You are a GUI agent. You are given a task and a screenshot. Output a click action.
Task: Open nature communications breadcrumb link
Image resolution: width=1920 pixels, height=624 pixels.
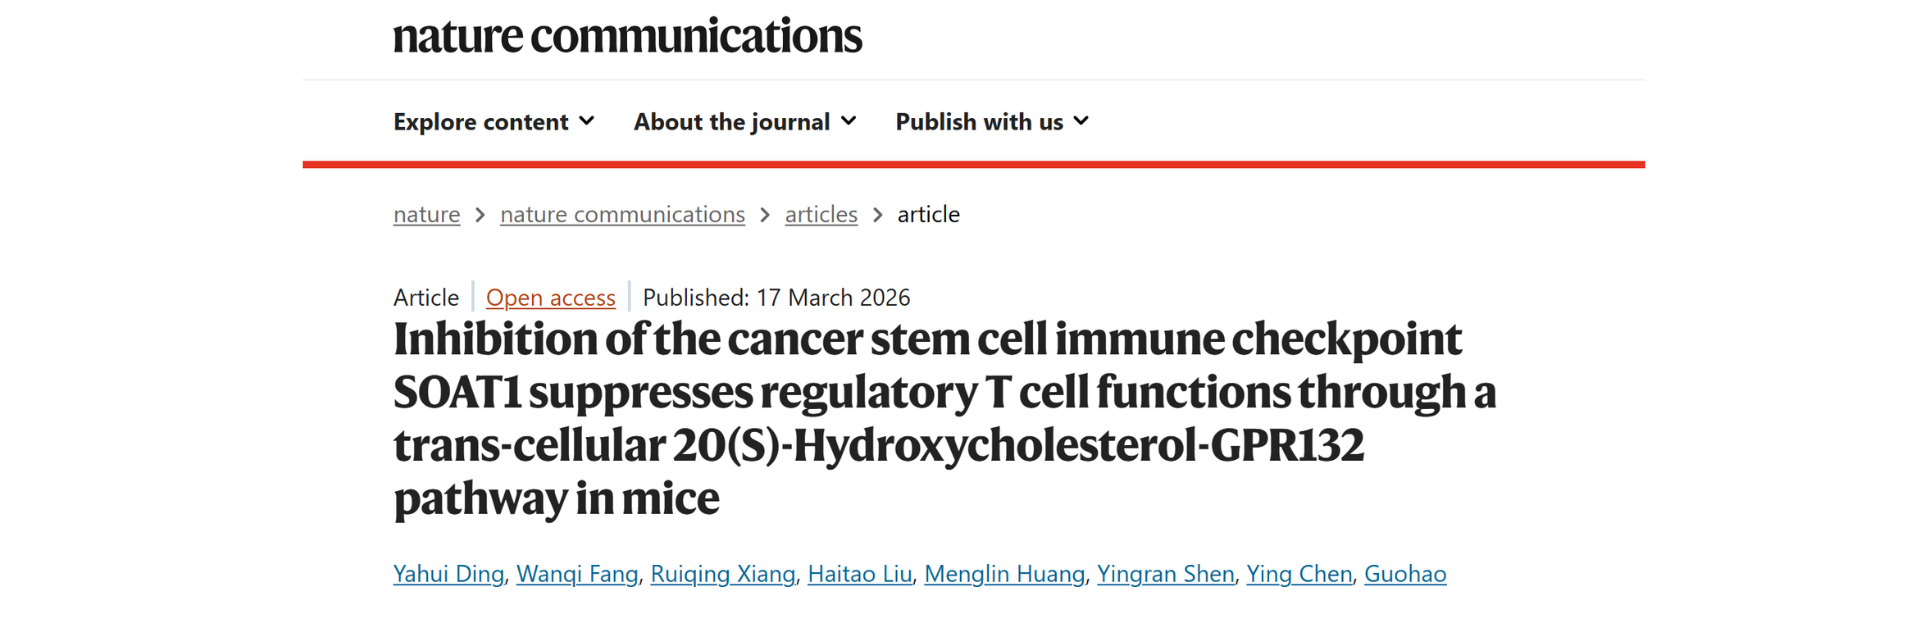click(x=622, y=215)
